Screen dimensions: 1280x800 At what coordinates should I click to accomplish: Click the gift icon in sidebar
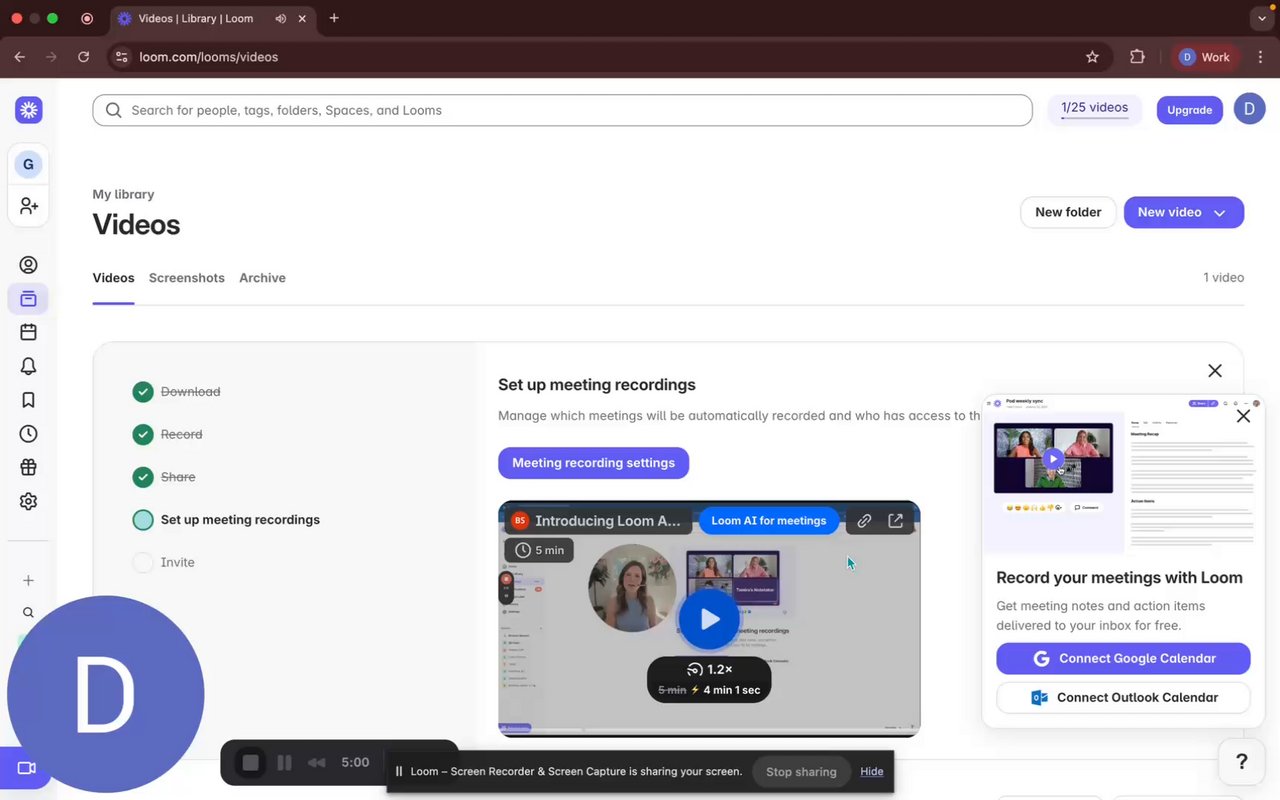[x=28, y=467]
